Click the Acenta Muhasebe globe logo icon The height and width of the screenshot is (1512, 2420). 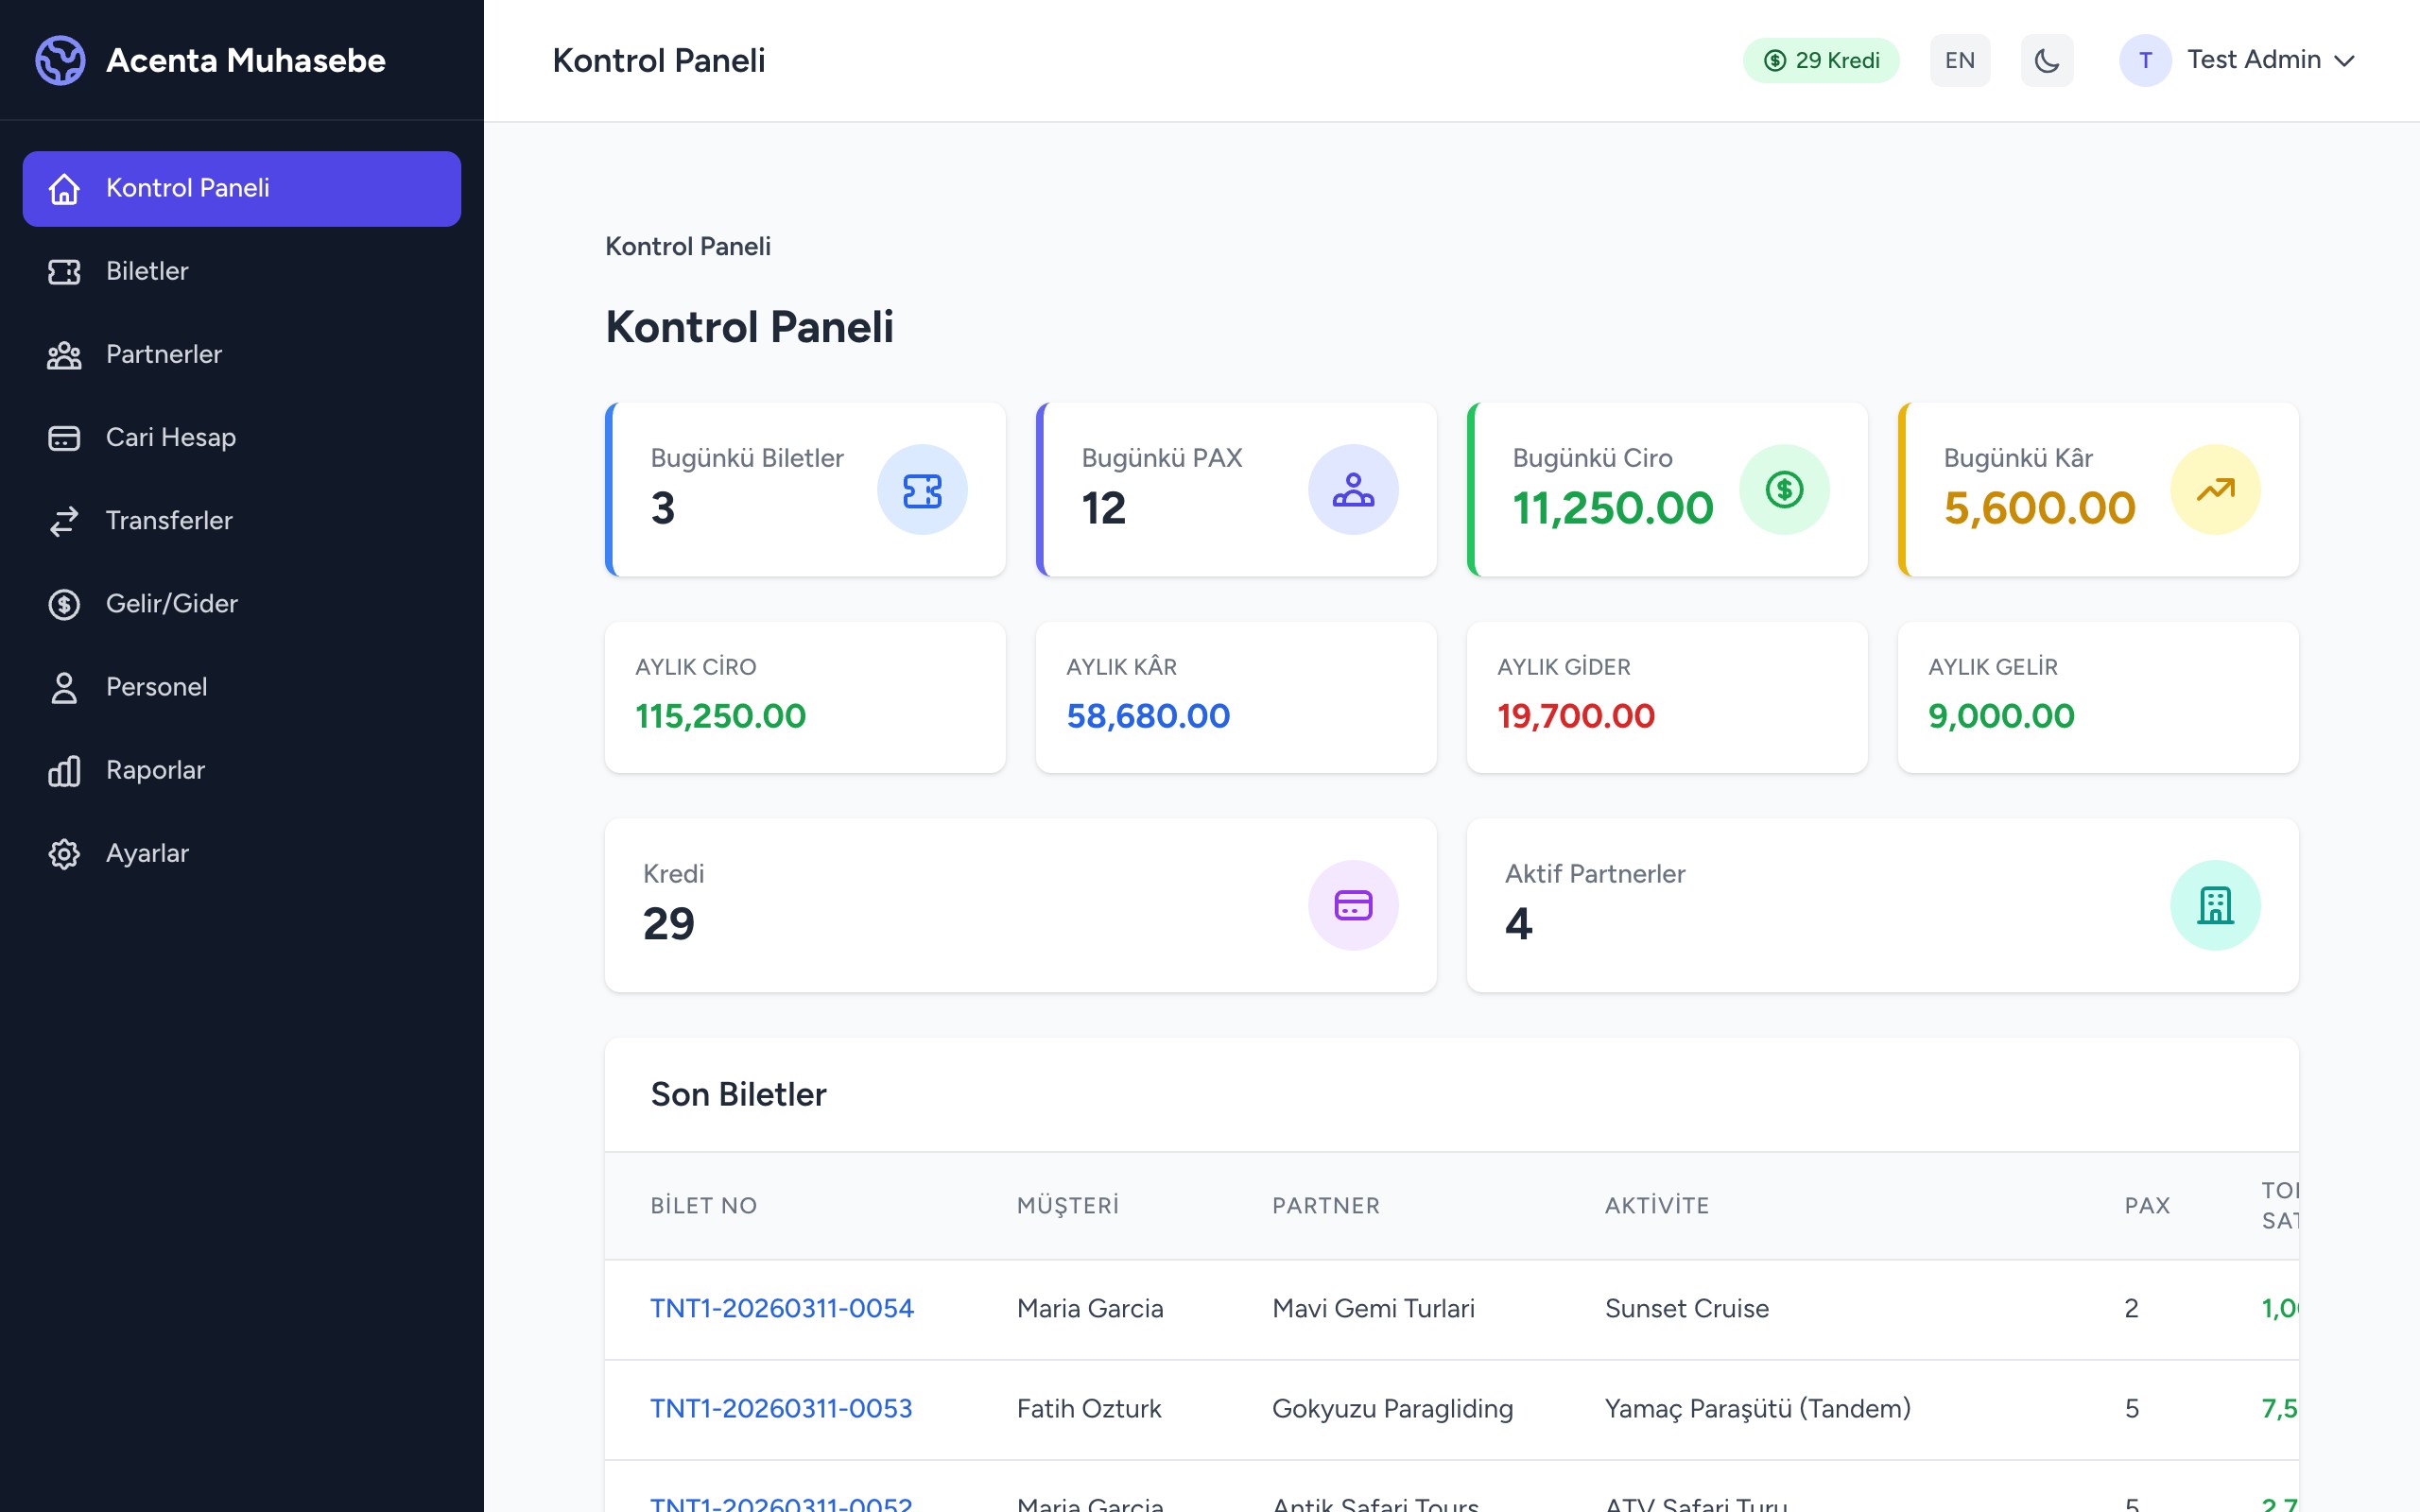pyautogui.click(x=60, y=60)
